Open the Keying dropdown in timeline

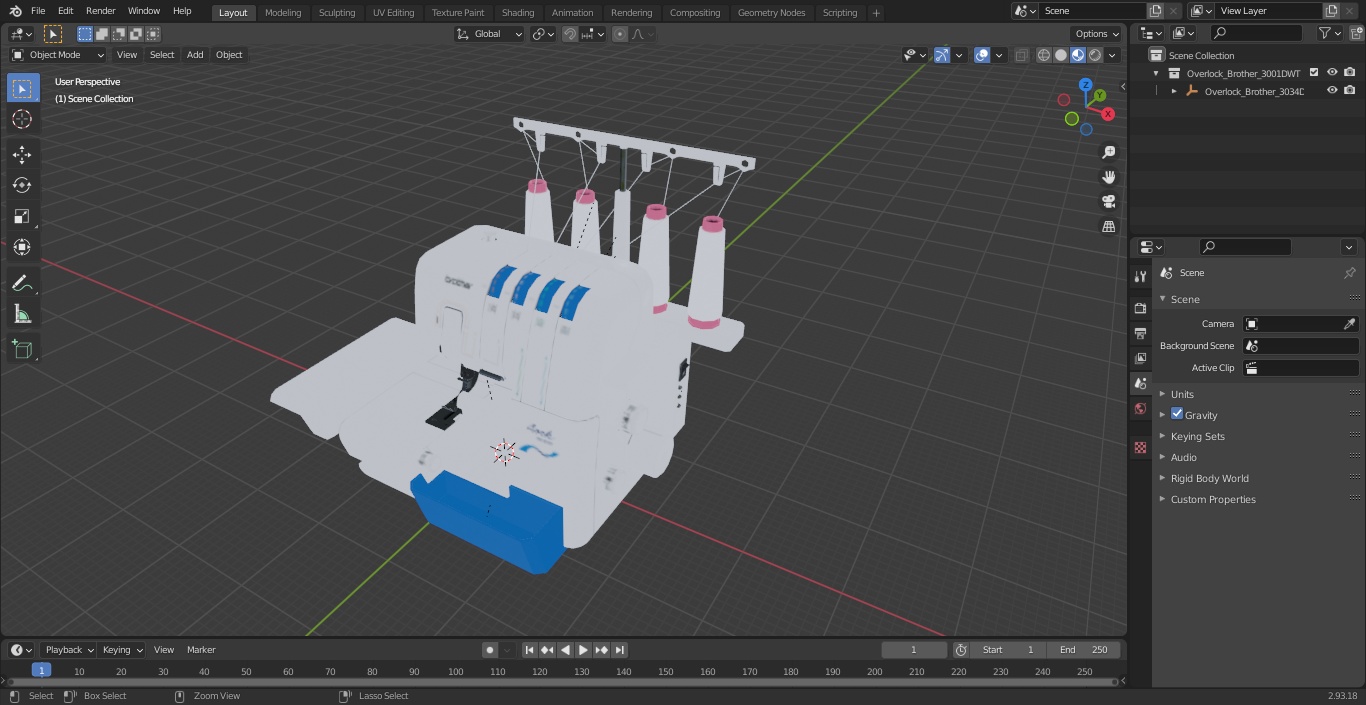point(122,650)
